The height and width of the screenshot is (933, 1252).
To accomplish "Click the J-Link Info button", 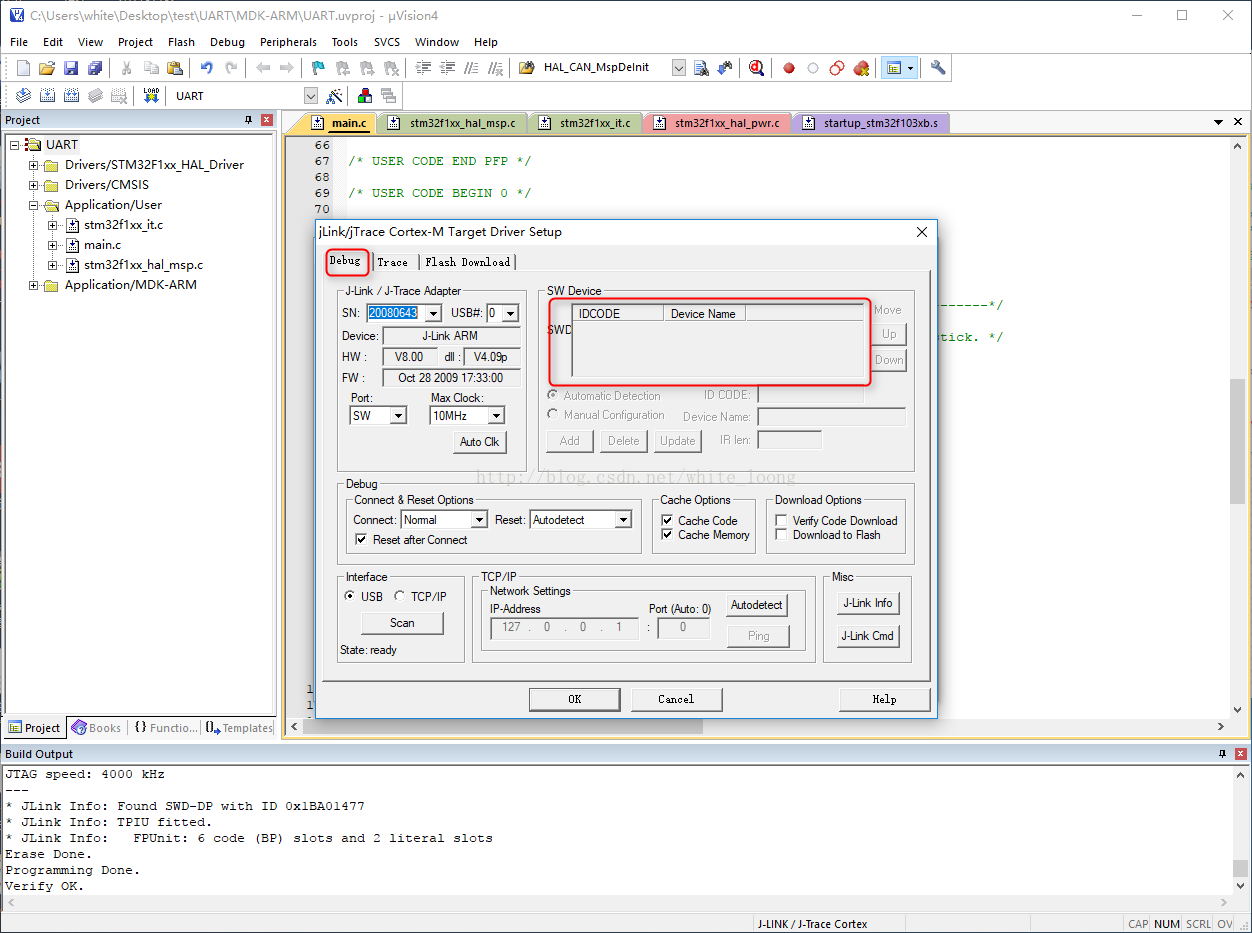I will pos(867,603).
